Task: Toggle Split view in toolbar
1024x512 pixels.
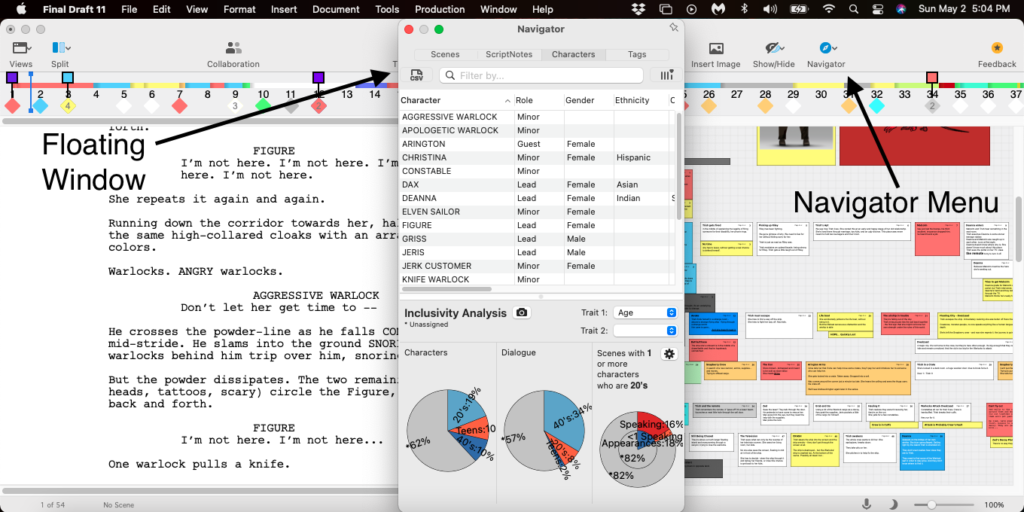Action: (x=60, y=49)
